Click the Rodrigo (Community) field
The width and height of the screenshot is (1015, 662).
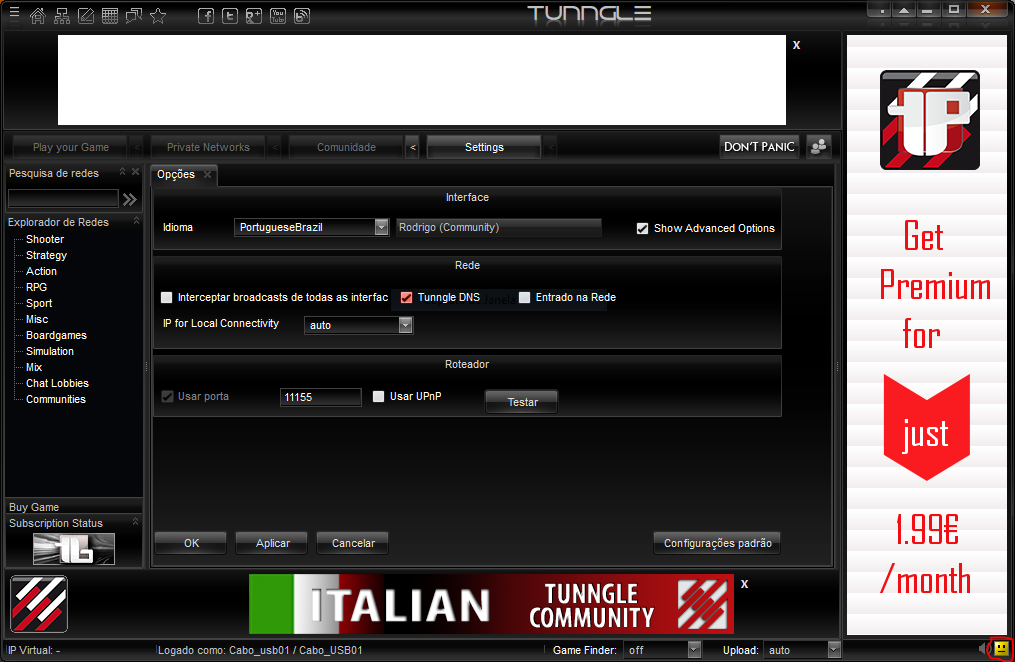click(x=498, y=227)
